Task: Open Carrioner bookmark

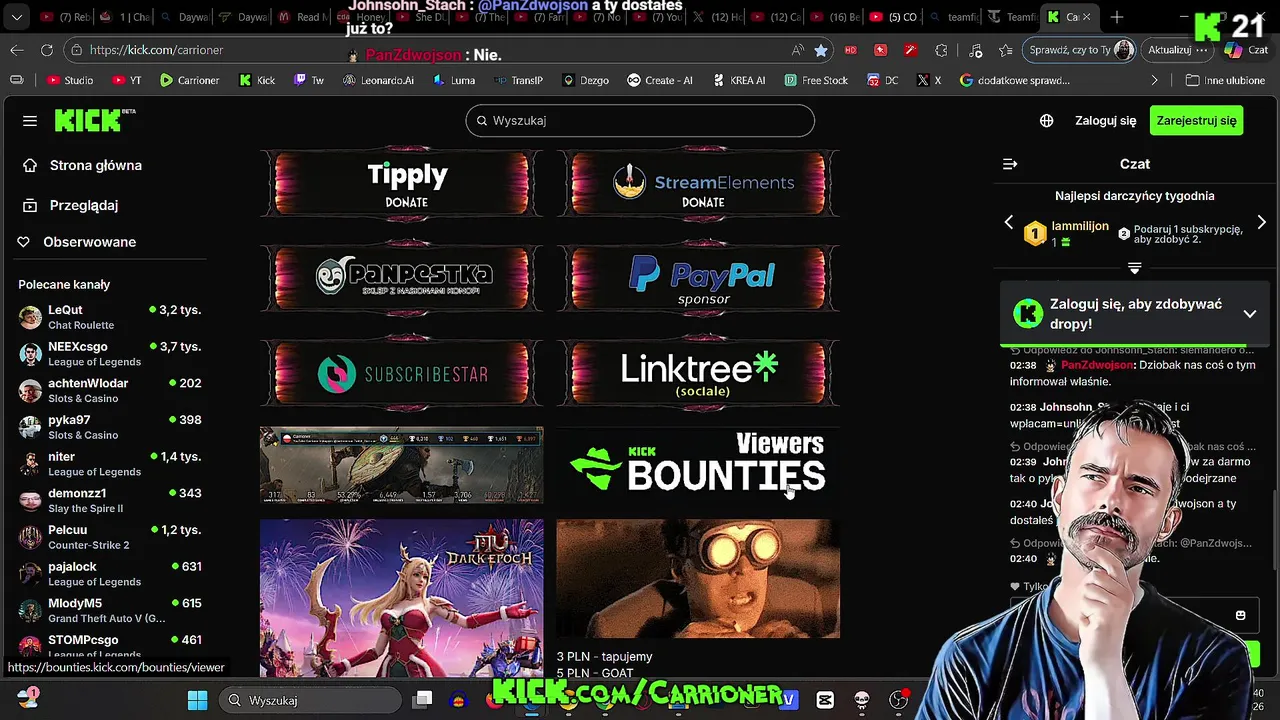Action: tap(189, 80)
